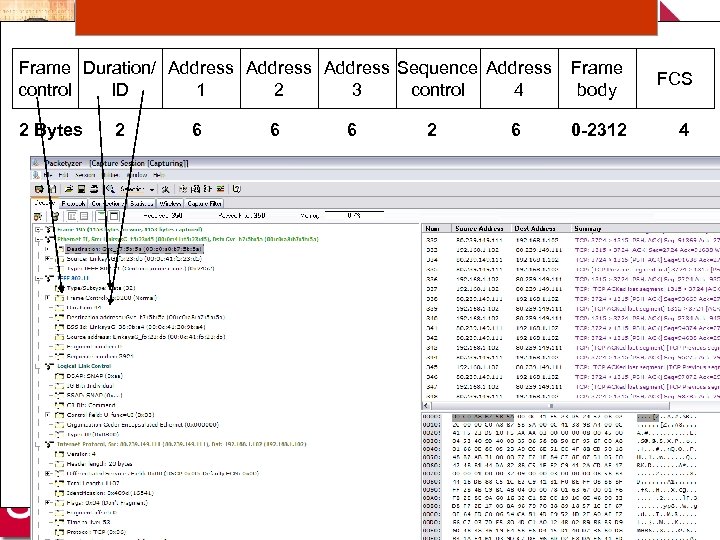Open the Help menu
The height and width of the screenshot is (540, 720).
coord(159,175)
